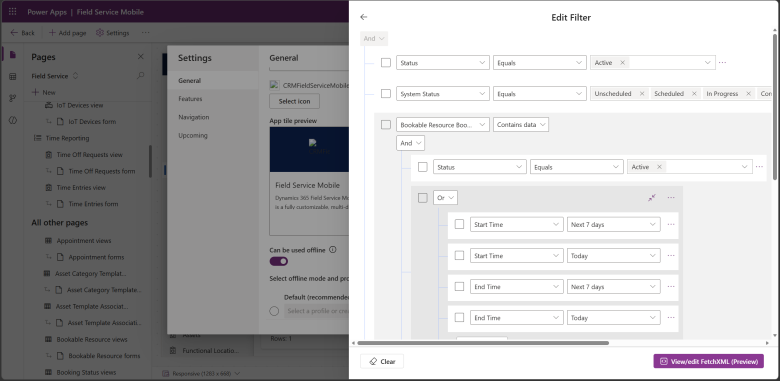Check the Or group checkbox

point(422,197)
